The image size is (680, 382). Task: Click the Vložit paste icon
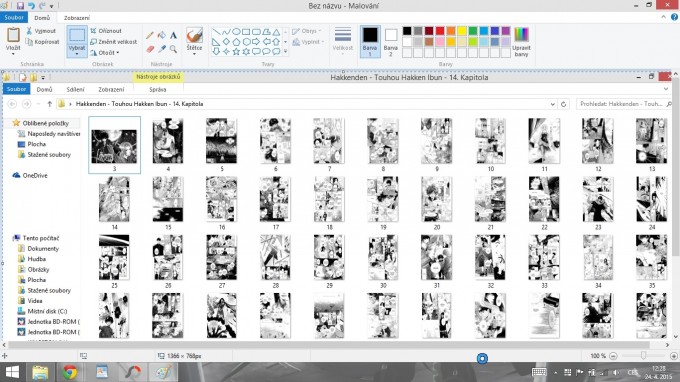(13, 36)
